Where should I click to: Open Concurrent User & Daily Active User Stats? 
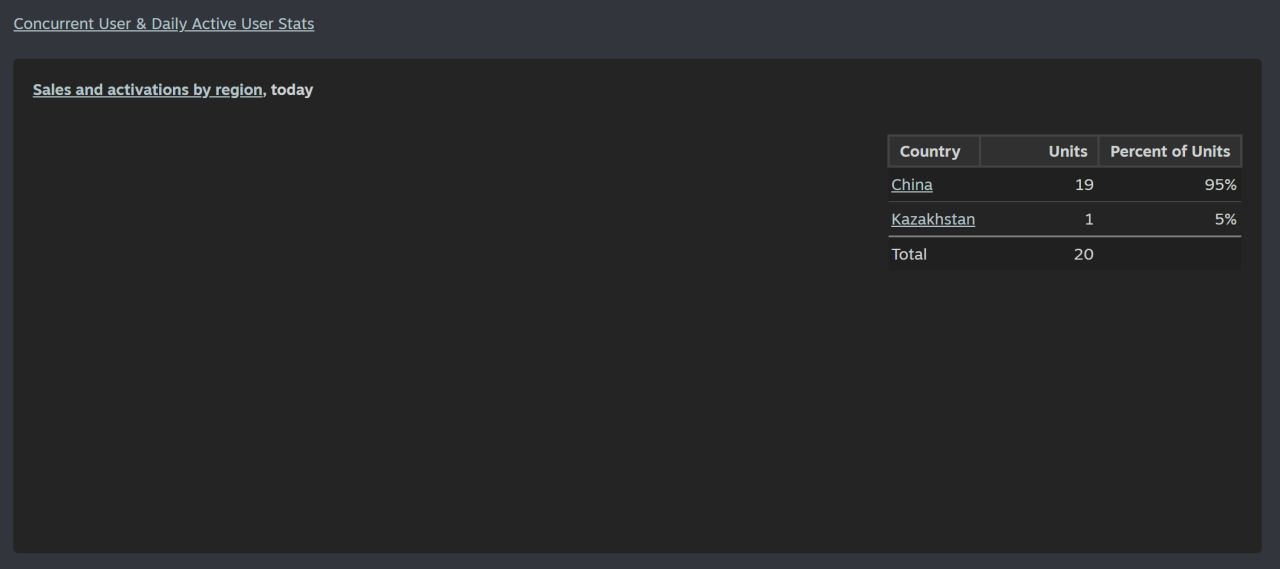coord(163,24)
